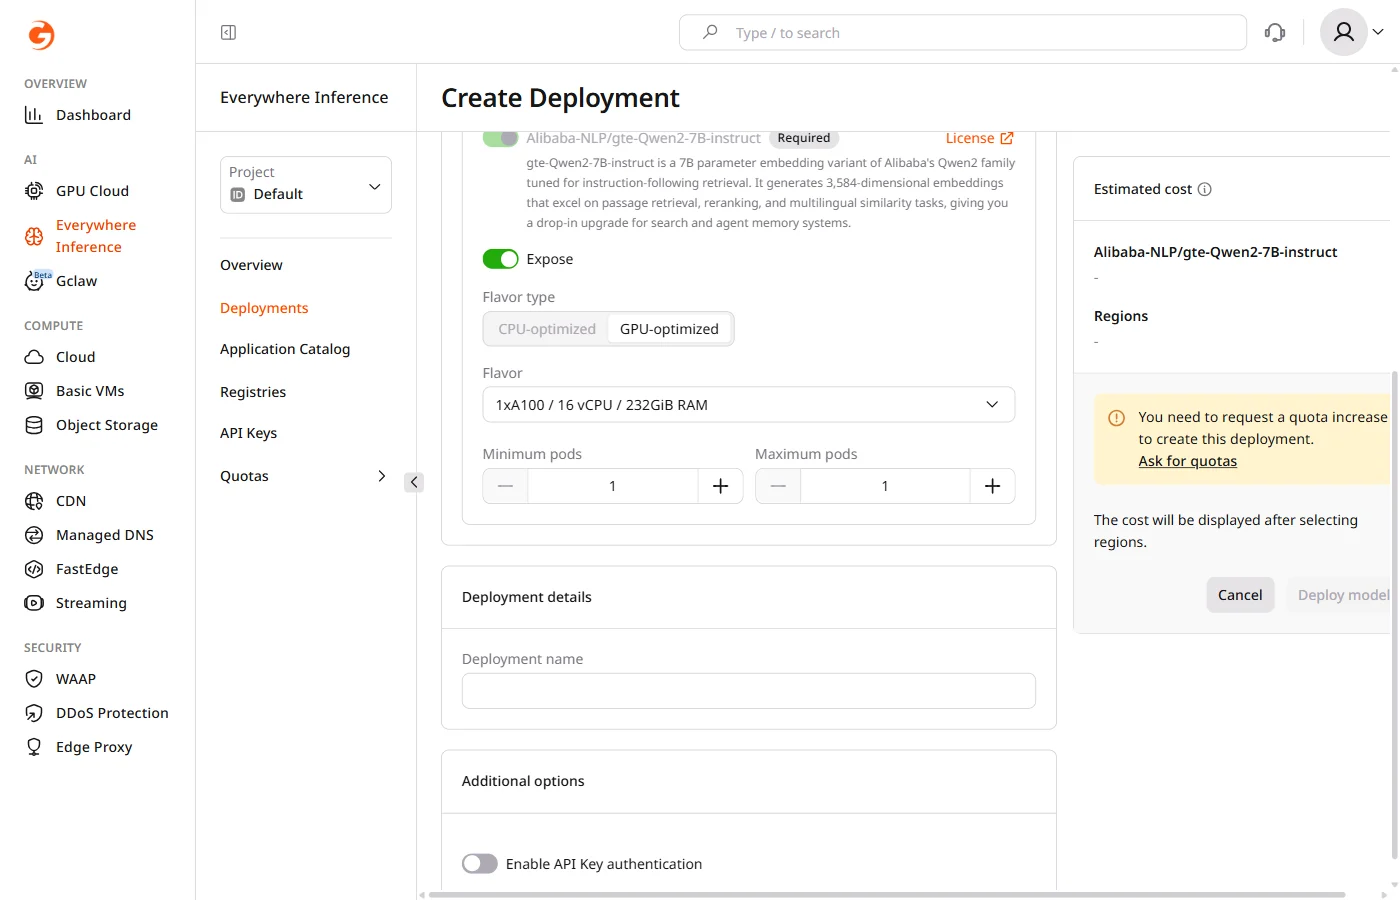1400x900 pixels.
Task: Click the Gcore logo icon
Action: [41, 35]
